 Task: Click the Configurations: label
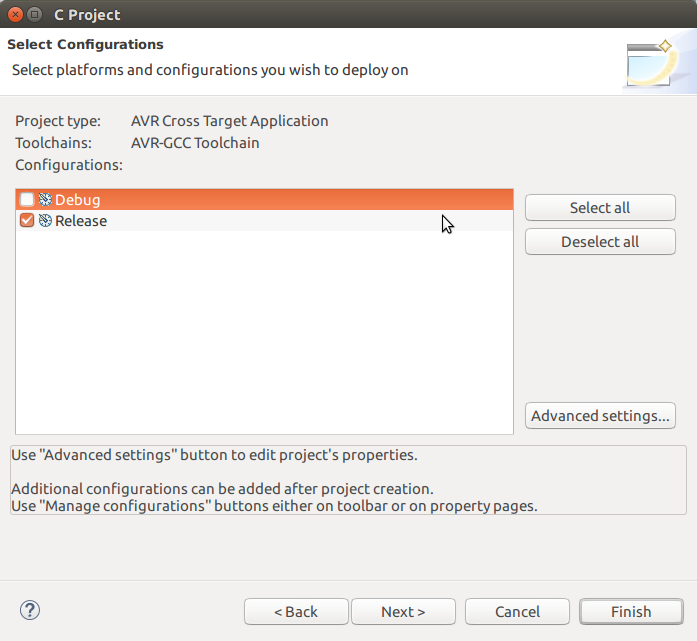[x=69, y=165]
